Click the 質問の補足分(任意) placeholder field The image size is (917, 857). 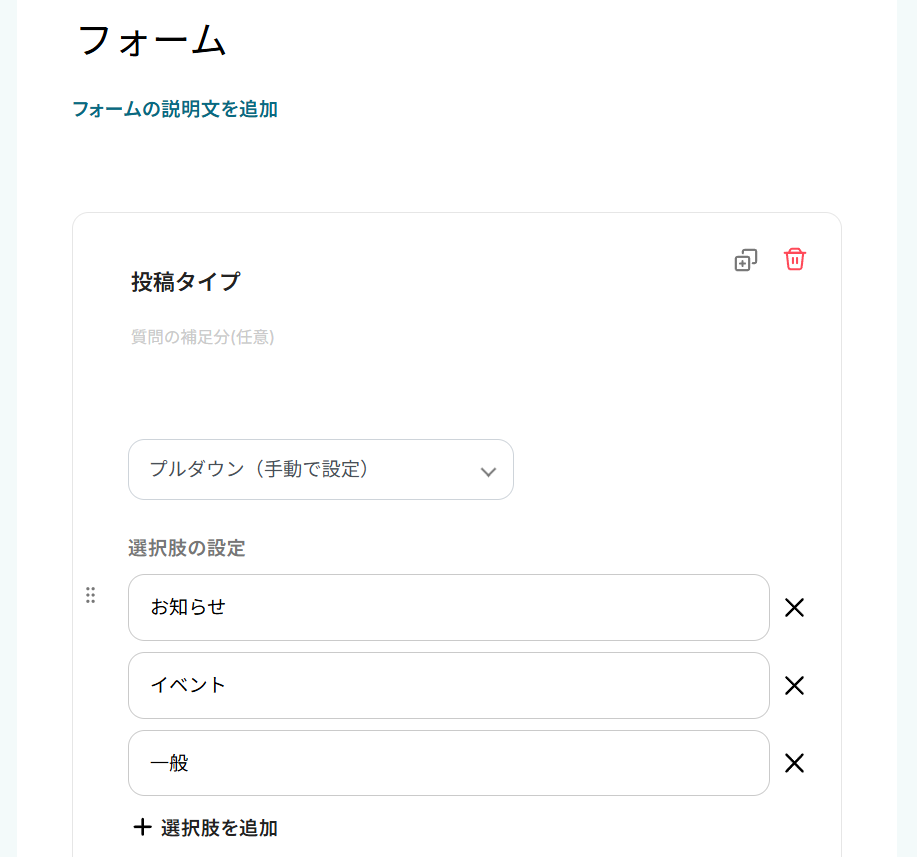click(202, 337)
